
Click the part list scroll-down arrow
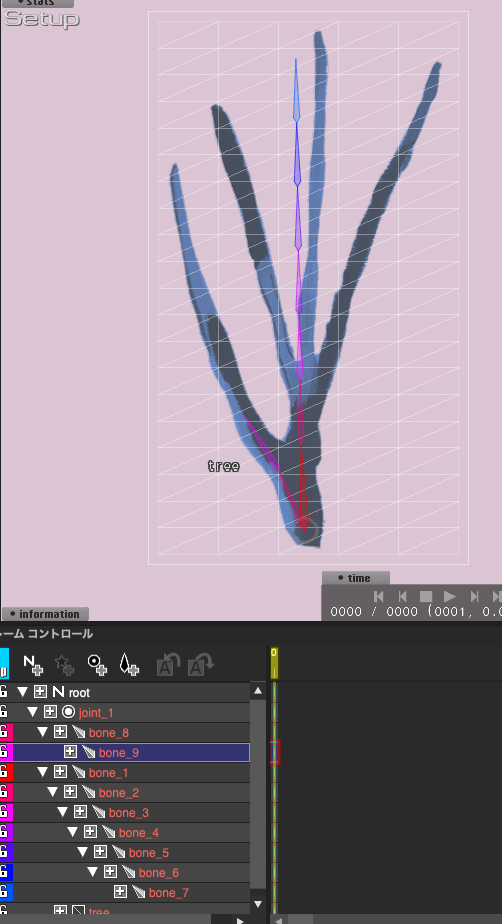258,904
